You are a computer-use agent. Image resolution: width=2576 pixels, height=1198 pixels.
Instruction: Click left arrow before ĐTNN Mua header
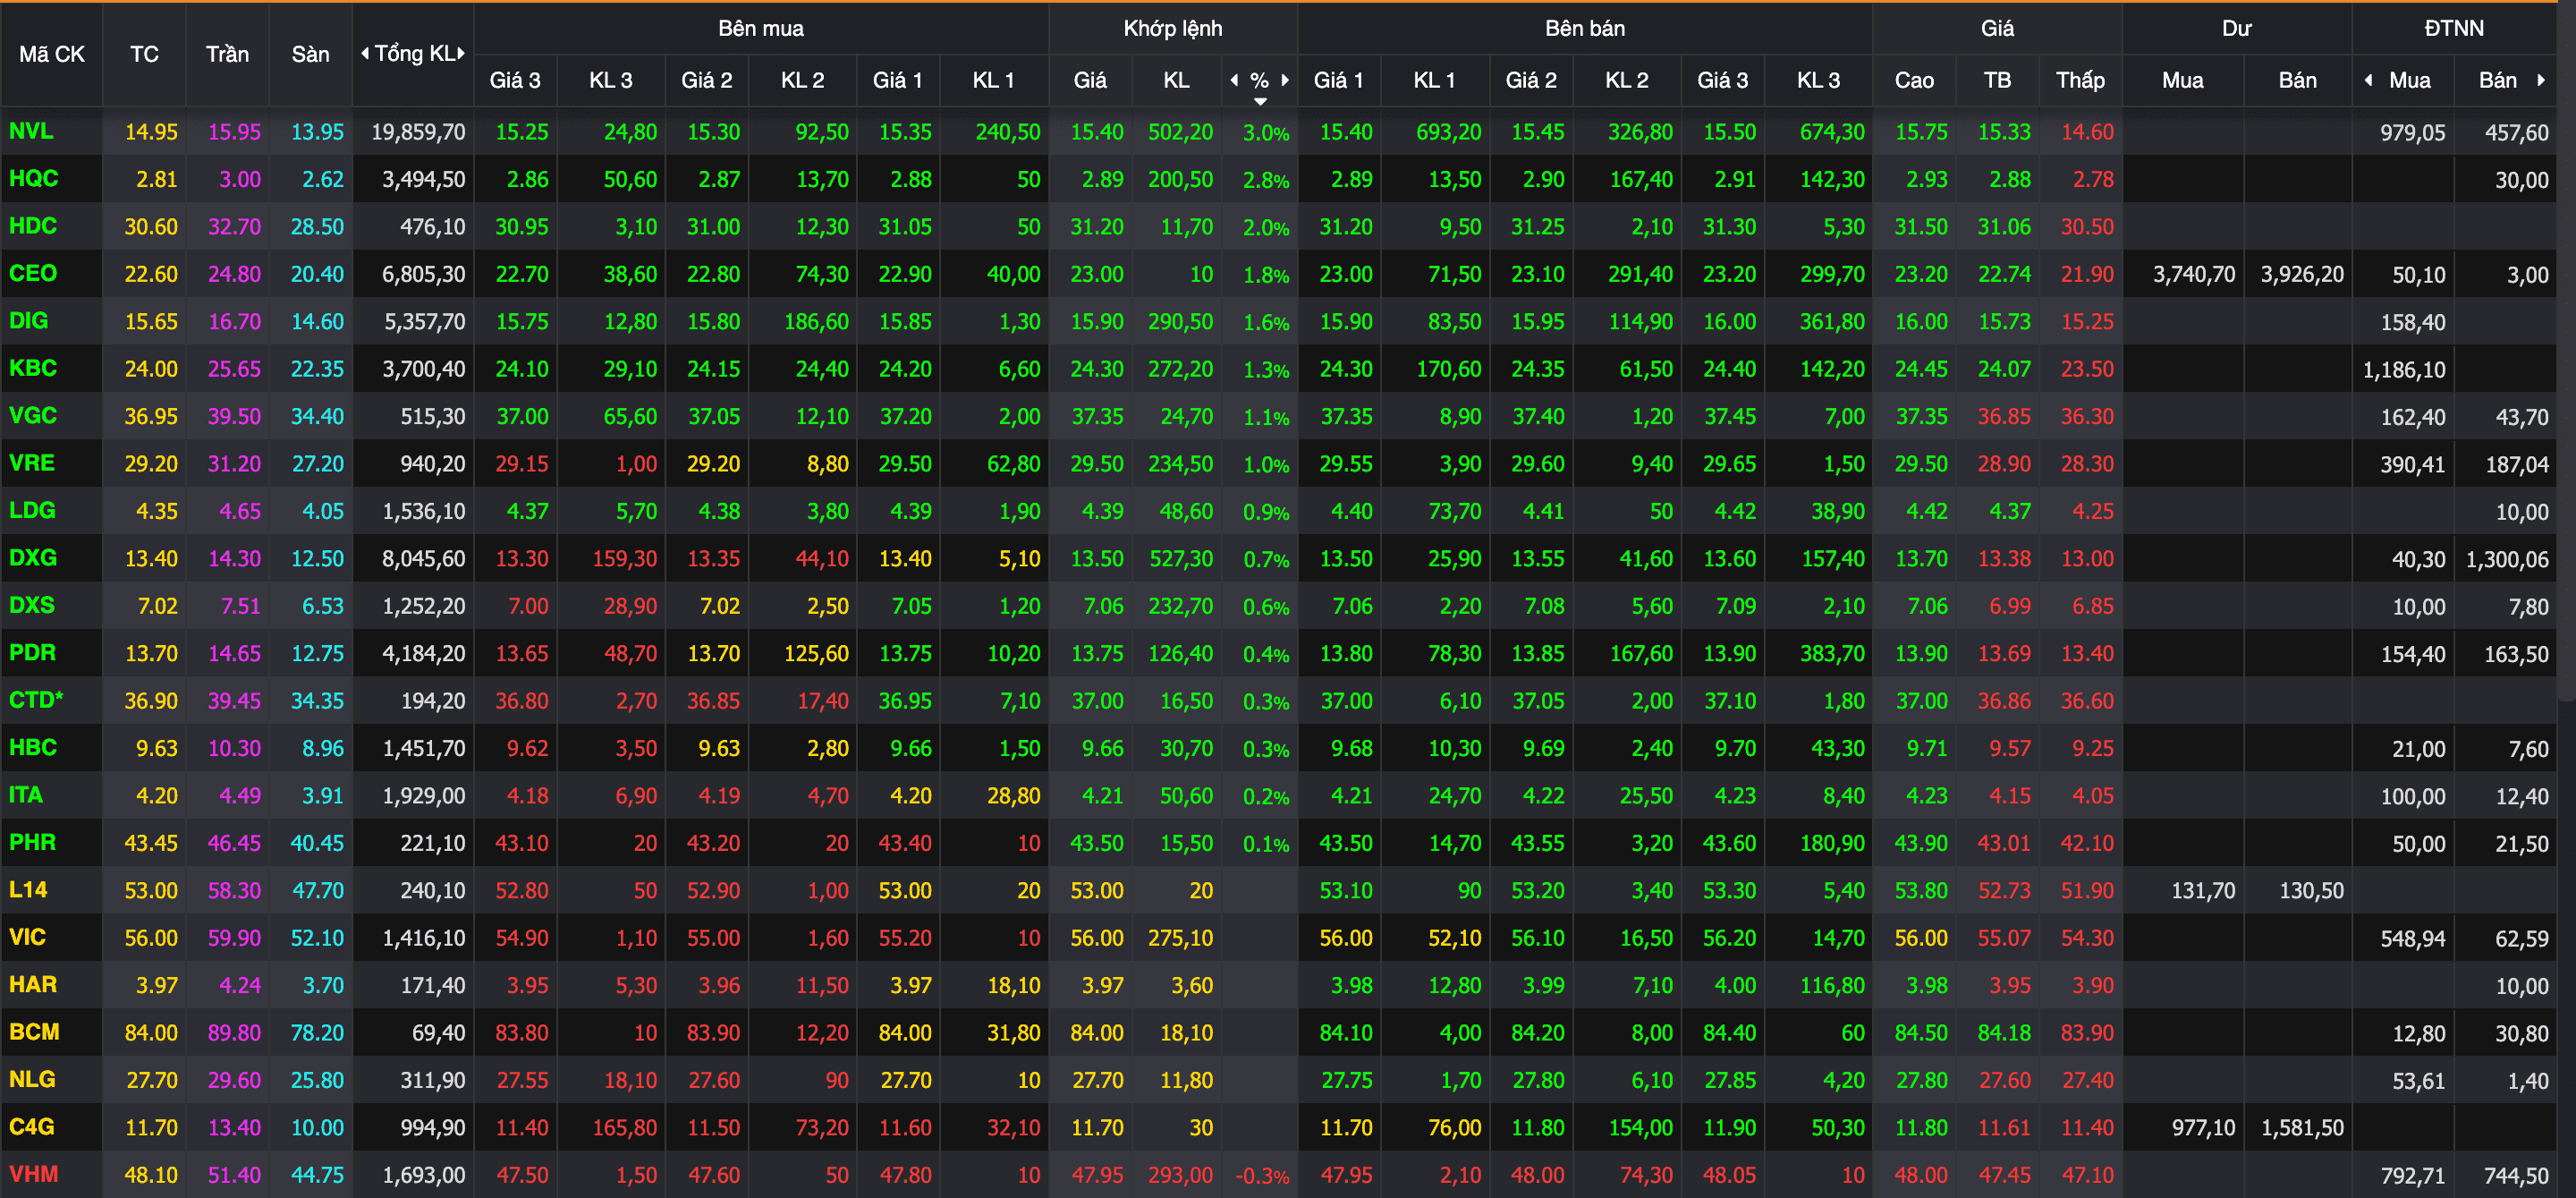coord(2368,80)
